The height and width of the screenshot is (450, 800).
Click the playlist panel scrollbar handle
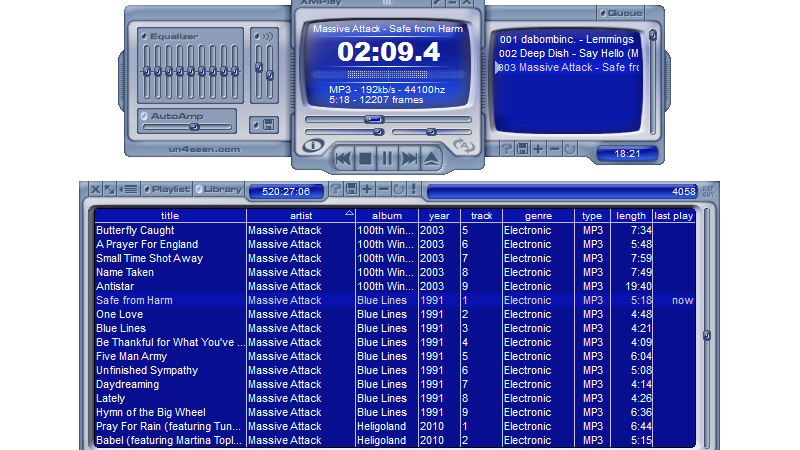pyautogui.click(x=653, y=35)
